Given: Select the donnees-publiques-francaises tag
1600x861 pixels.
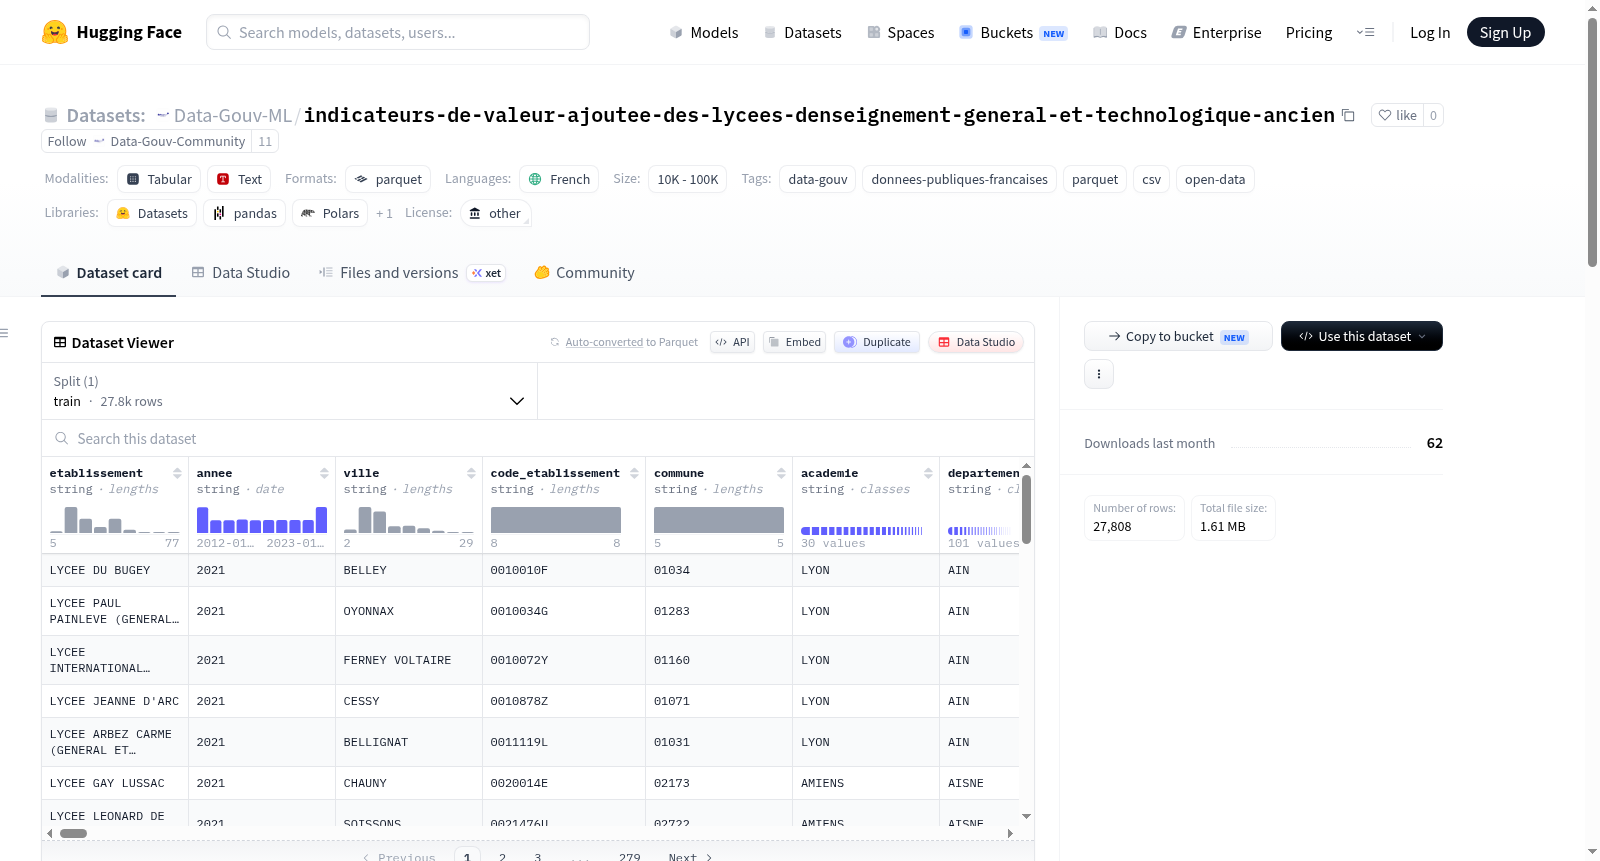Looking at the screenshot, I should (959, 179).
